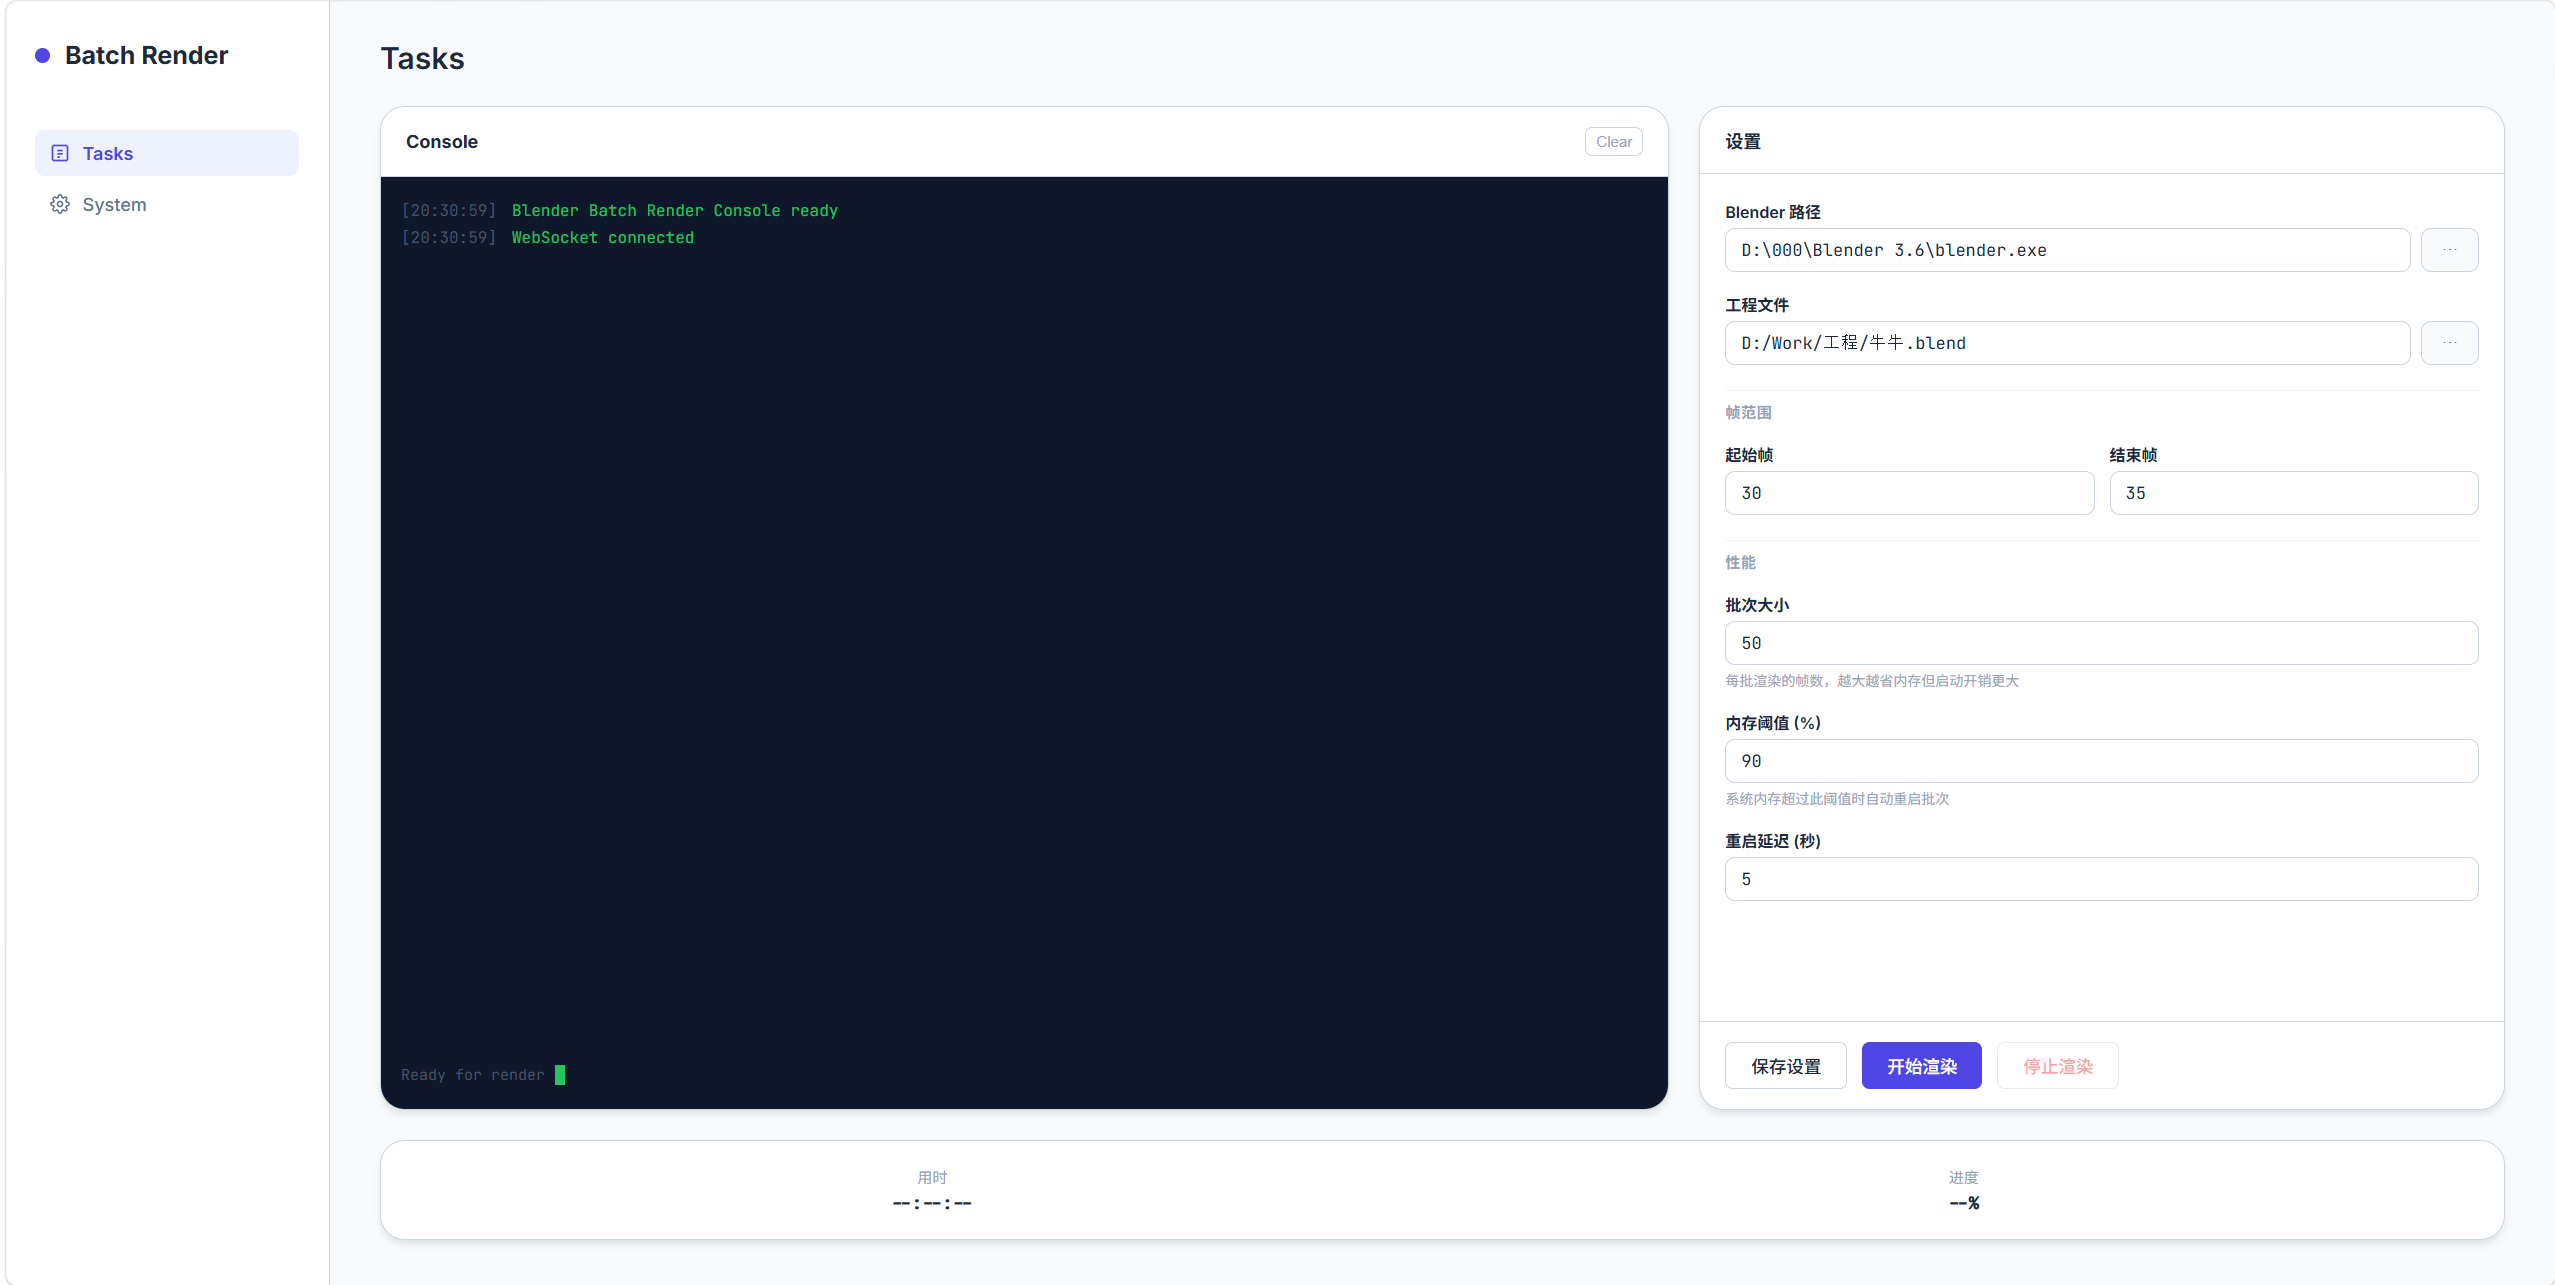Click the 用时 elapsed time value
Viewport: 2555px width, 1285px height.
coord(932,1203)
